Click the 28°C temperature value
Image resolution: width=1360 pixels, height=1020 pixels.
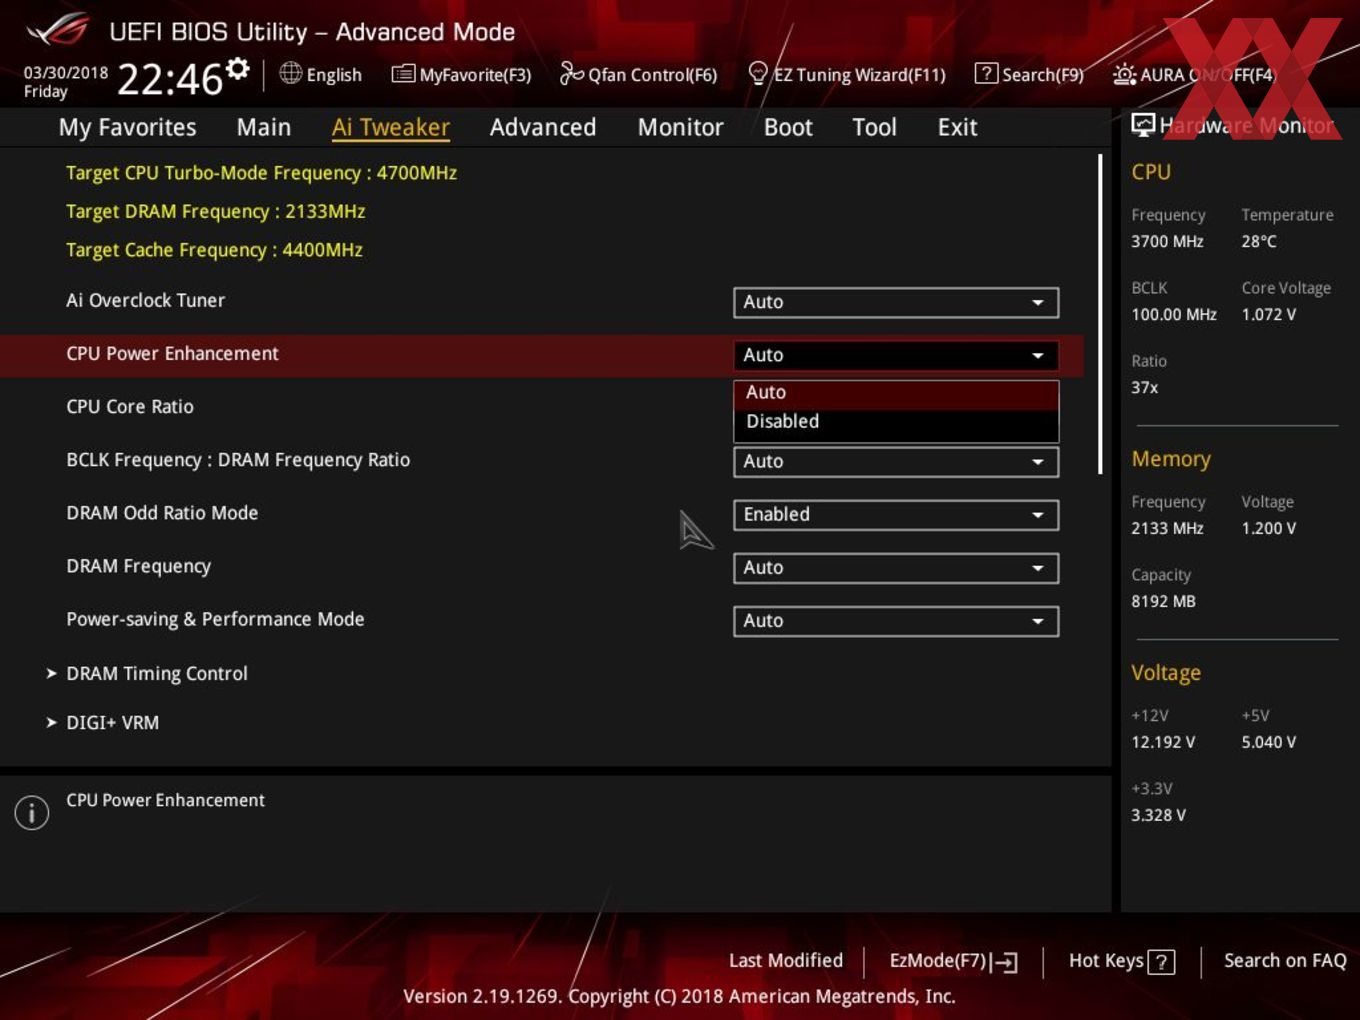[1259, 241]
